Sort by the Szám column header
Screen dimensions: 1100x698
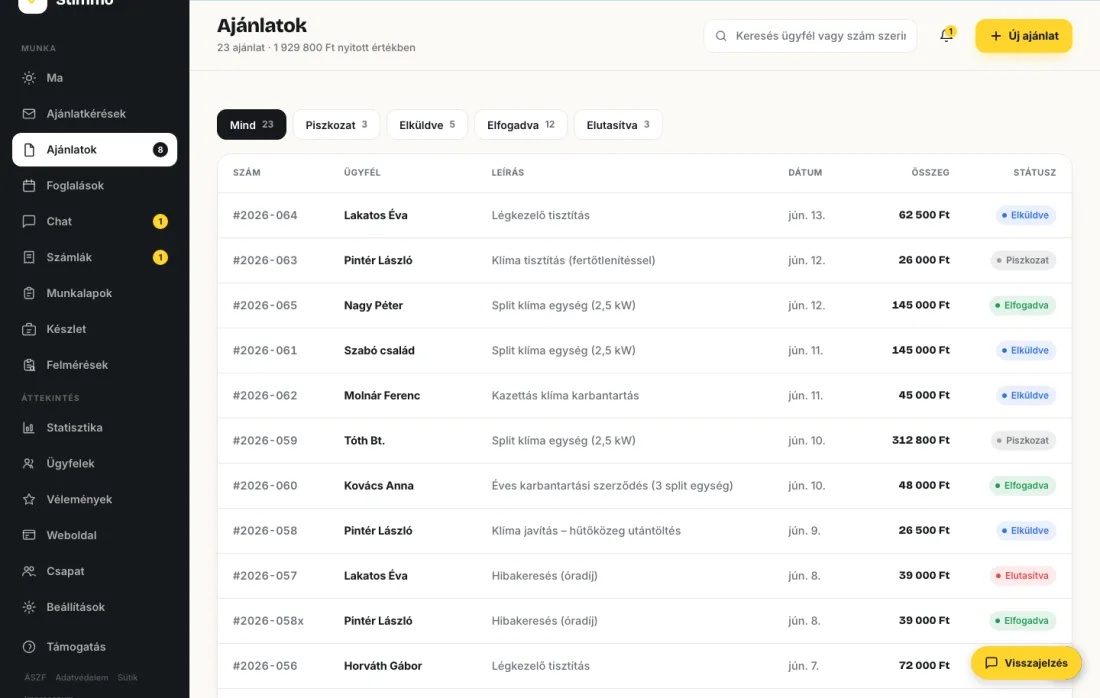coord(246,173)
